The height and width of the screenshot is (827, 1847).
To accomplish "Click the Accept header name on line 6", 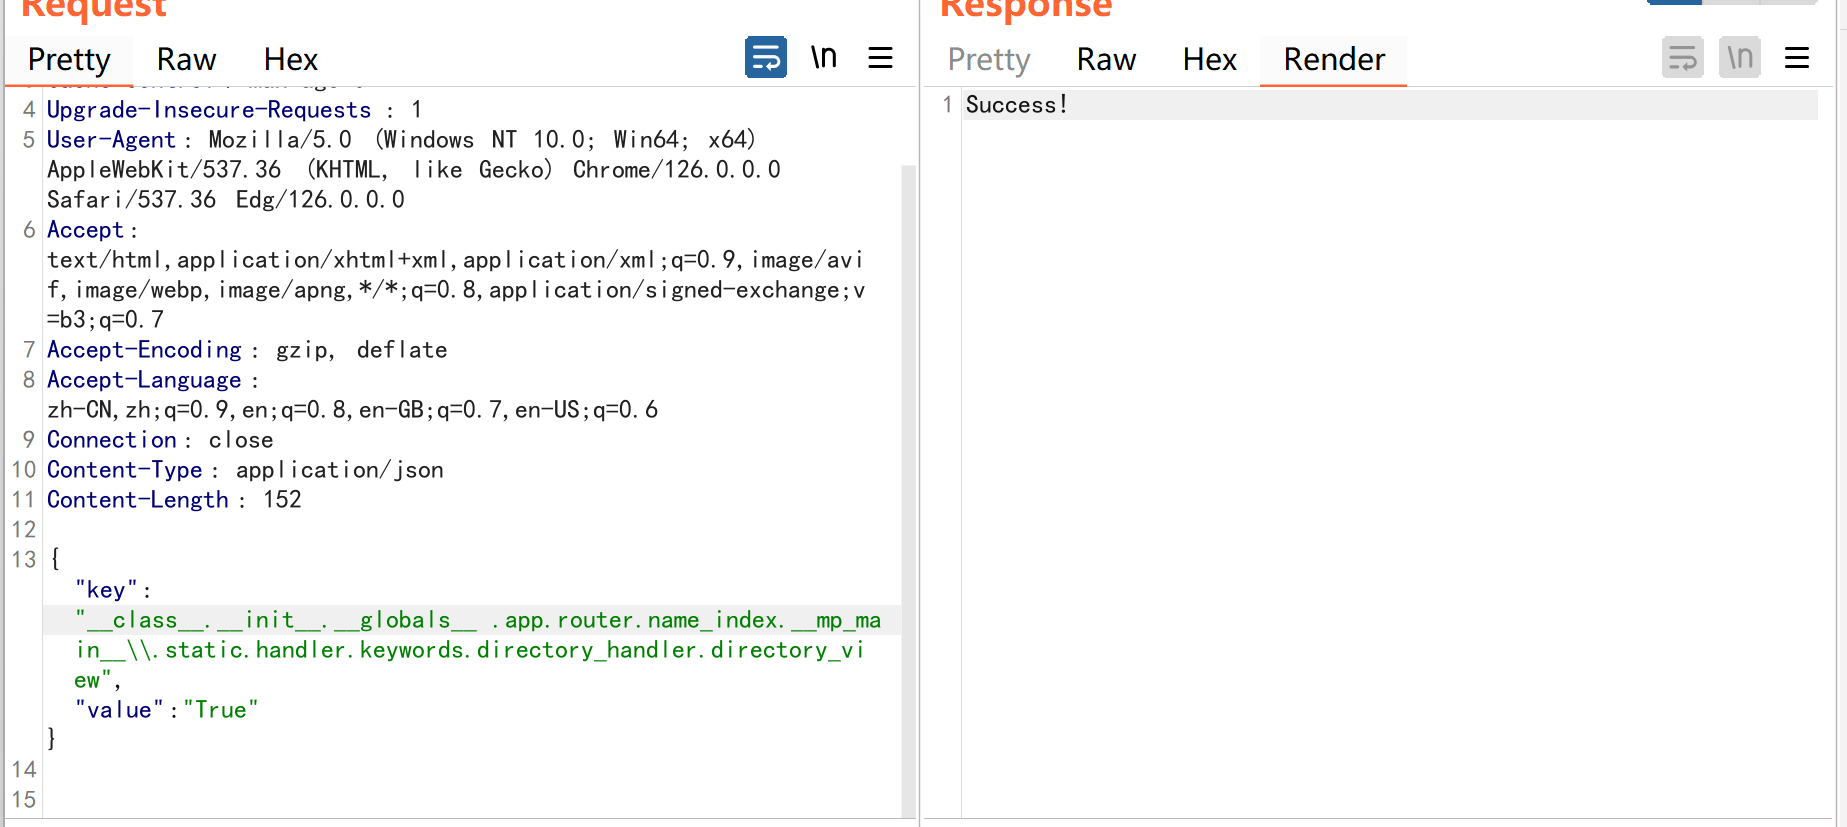I will (x=85, y=230).
